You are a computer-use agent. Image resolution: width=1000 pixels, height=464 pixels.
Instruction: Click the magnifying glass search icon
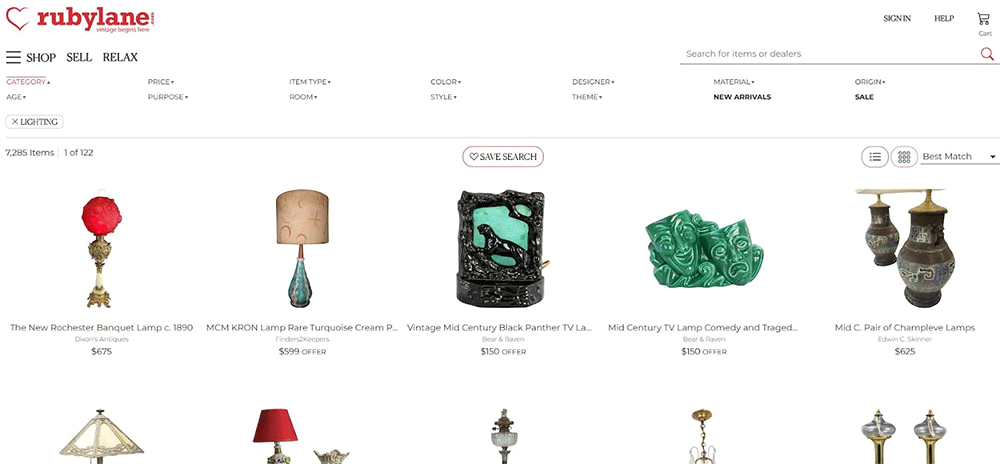pos(987,54)
